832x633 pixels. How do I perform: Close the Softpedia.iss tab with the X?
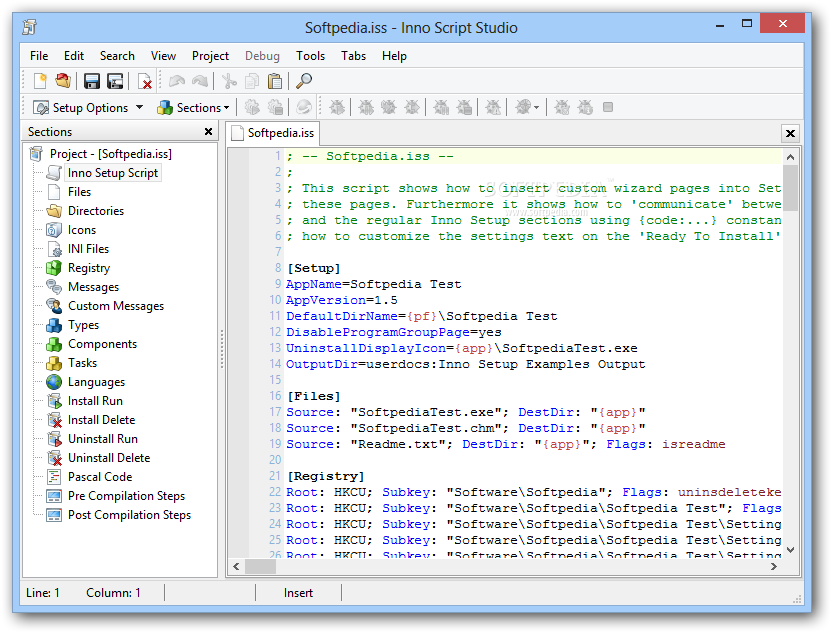(x=790, y=133)
